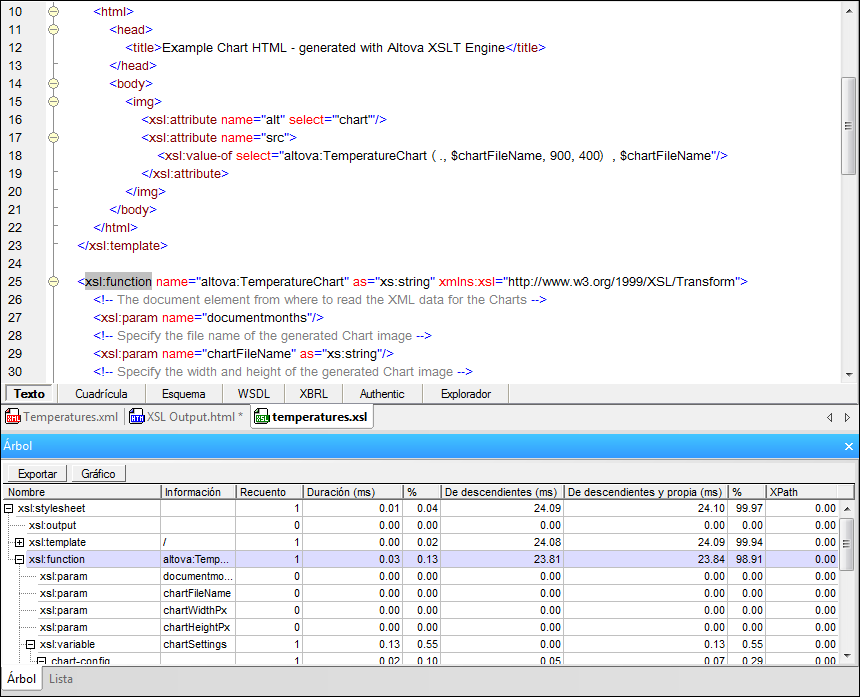Collapse the code fold marker on line 14
The width and height of the screenshot is (860, 697).
point(53,84)
